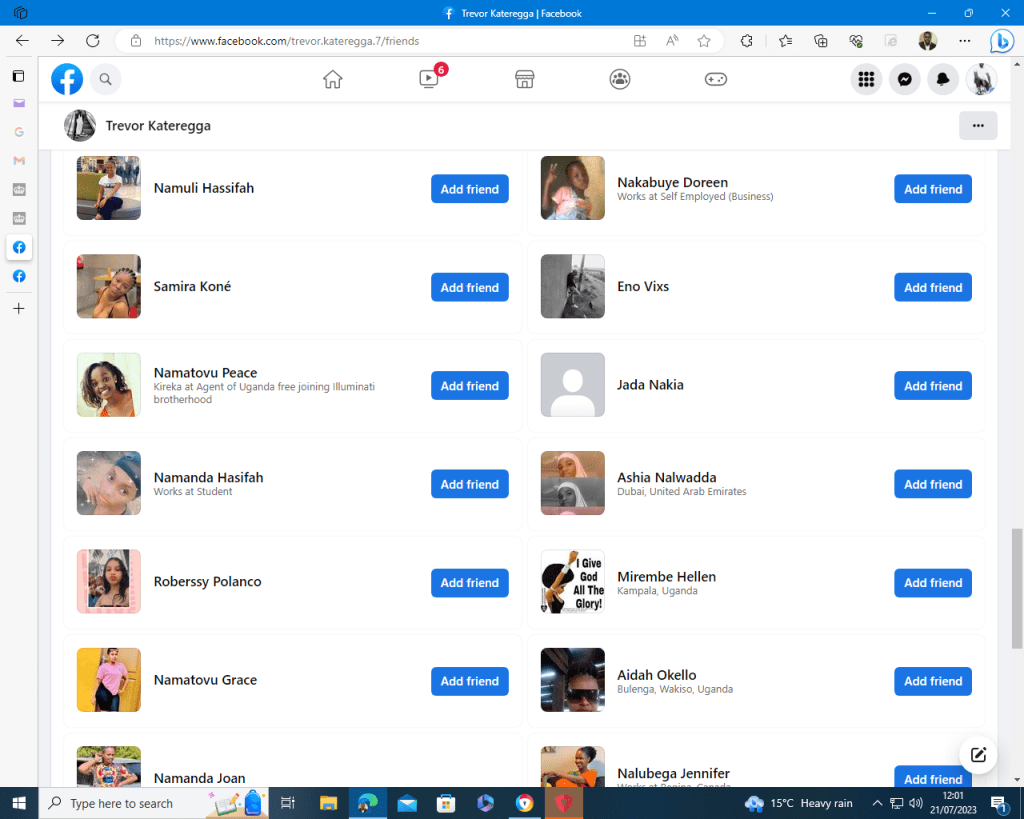Screen dimensions: 1024x819
Task: Click the new message compose button
Action: [978, 755]
